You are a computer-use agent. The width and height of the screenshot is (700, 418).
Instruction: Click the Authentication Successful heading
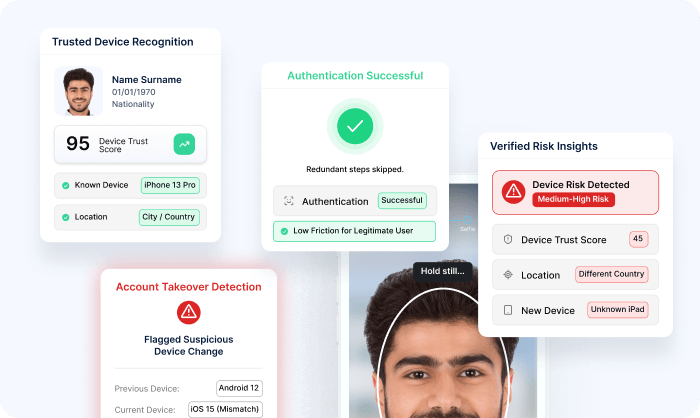(x=355, y=76)
